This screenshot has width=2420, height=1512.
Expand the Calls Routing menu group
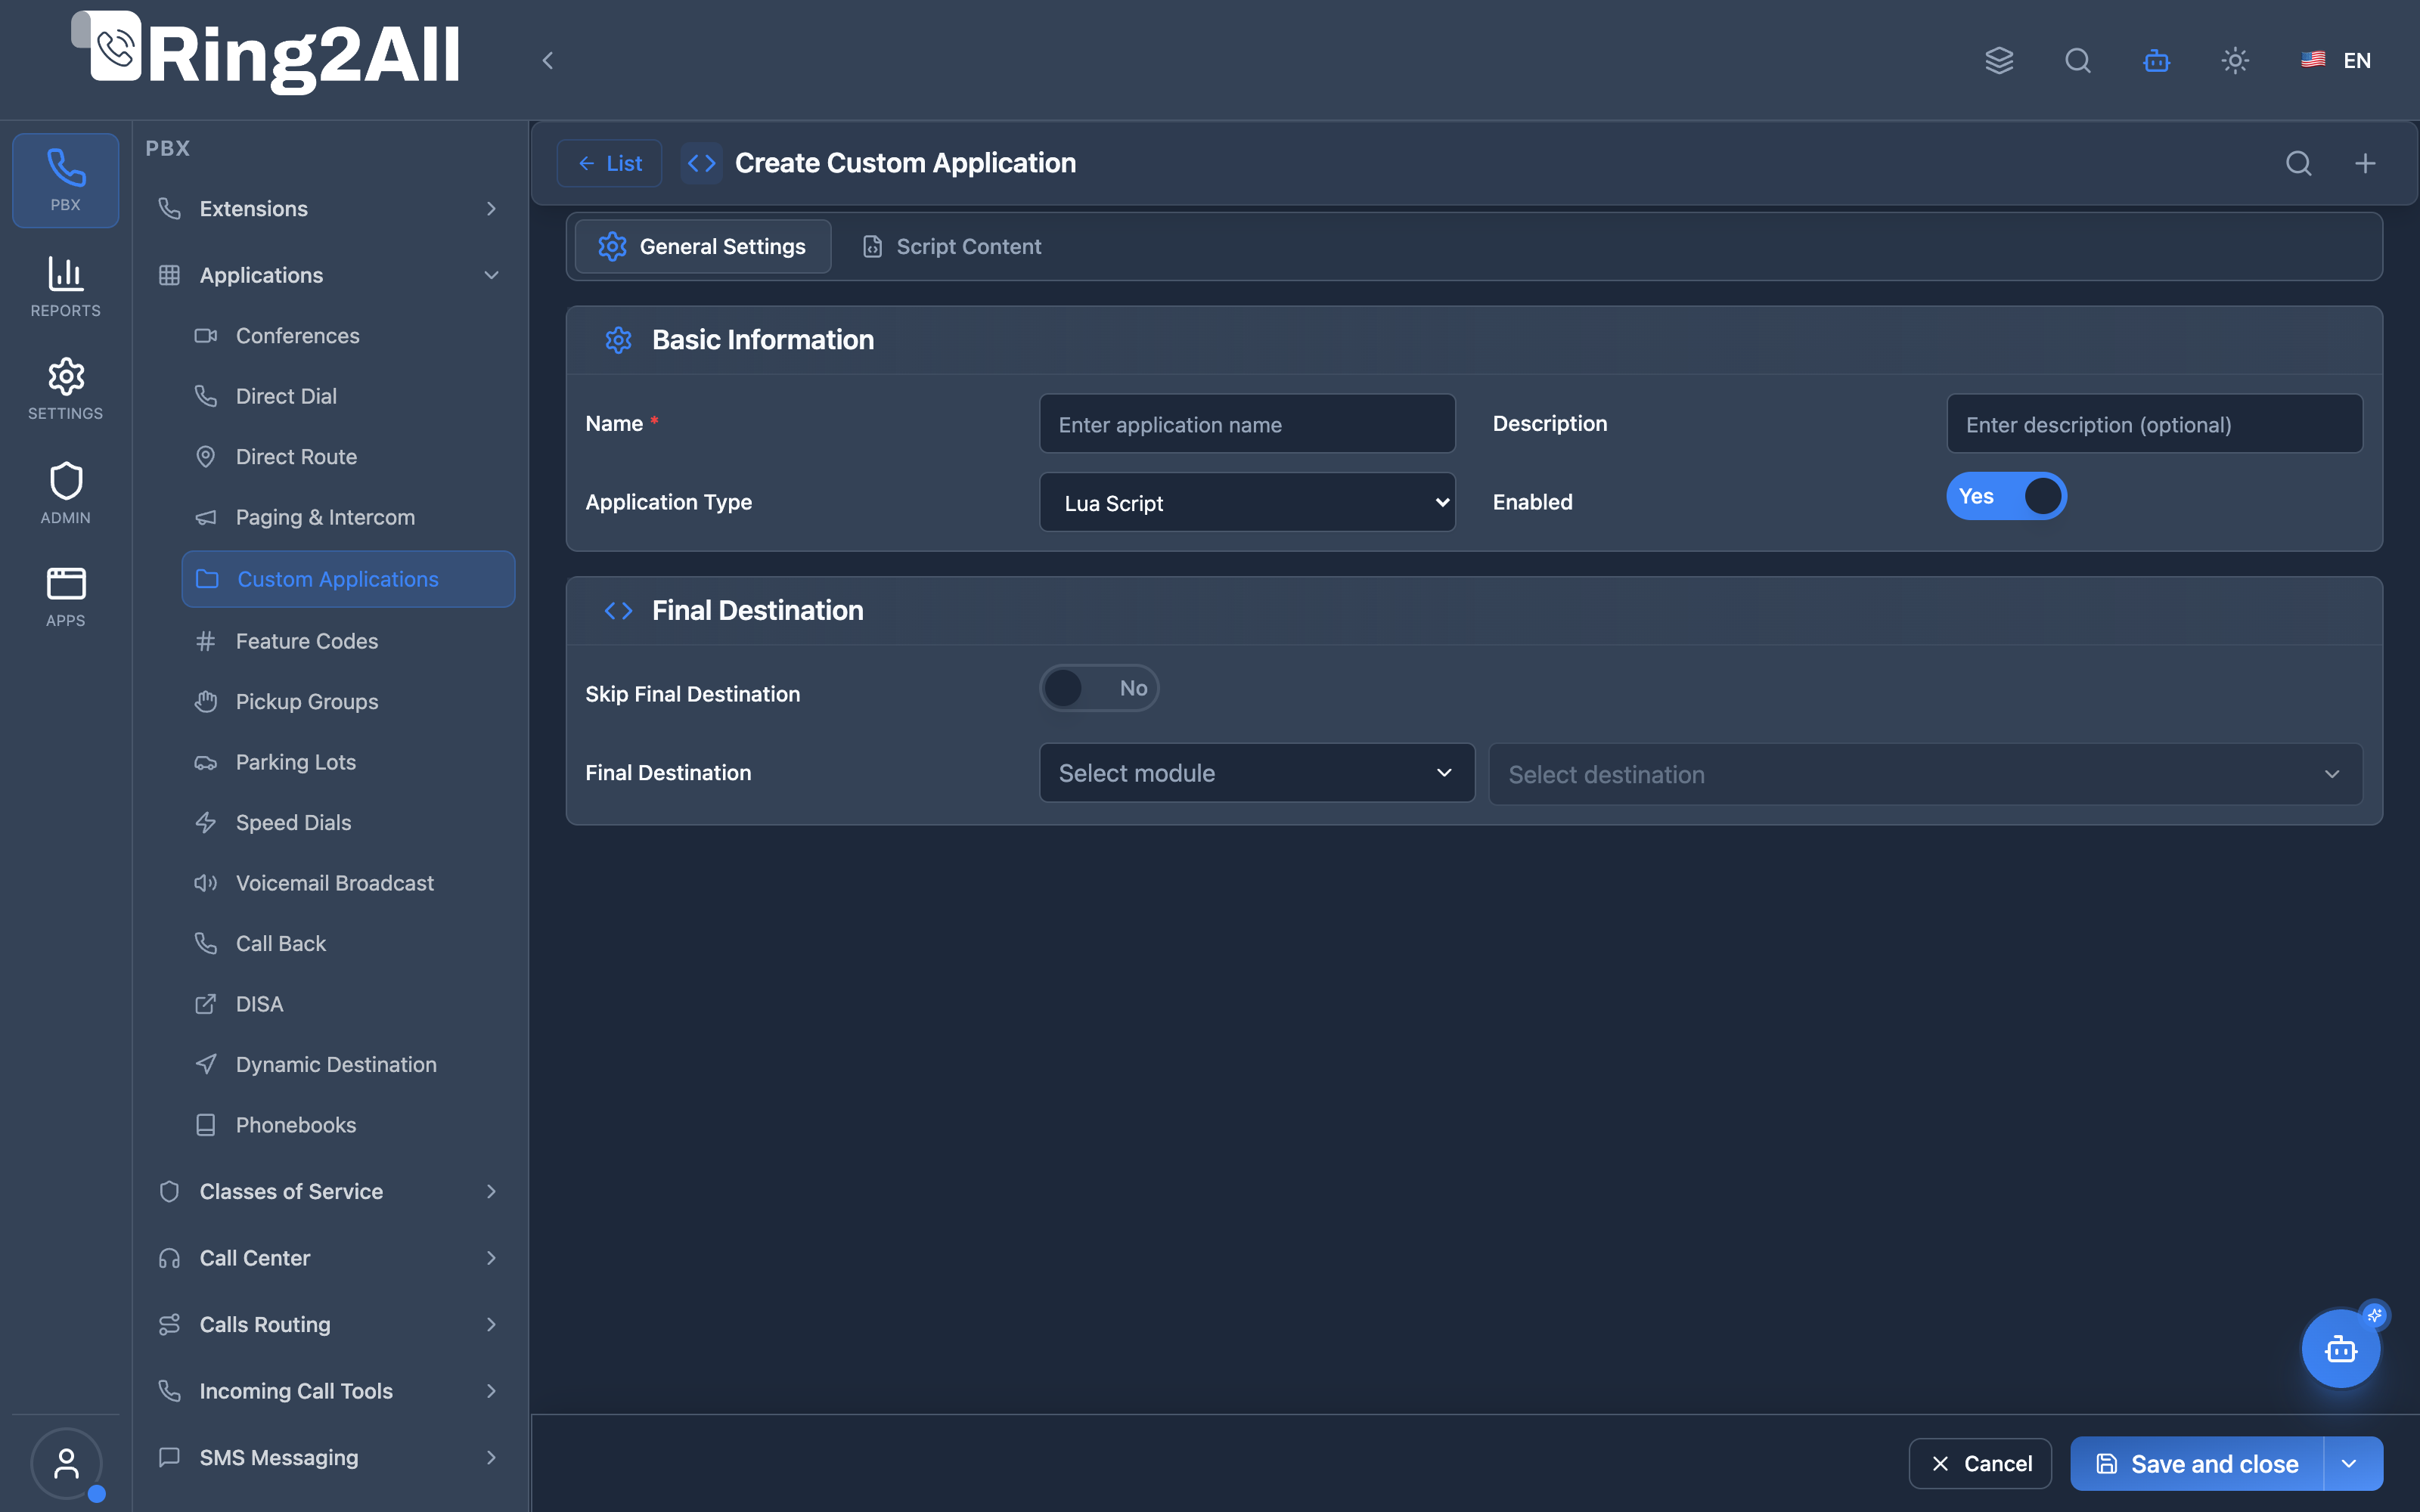point(329,1324)
